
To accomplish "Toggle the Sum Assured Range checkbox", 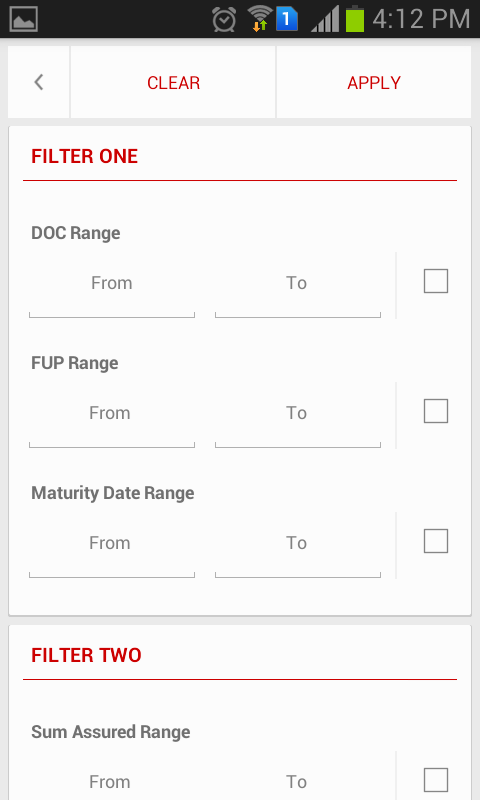I will coord(436,780).
